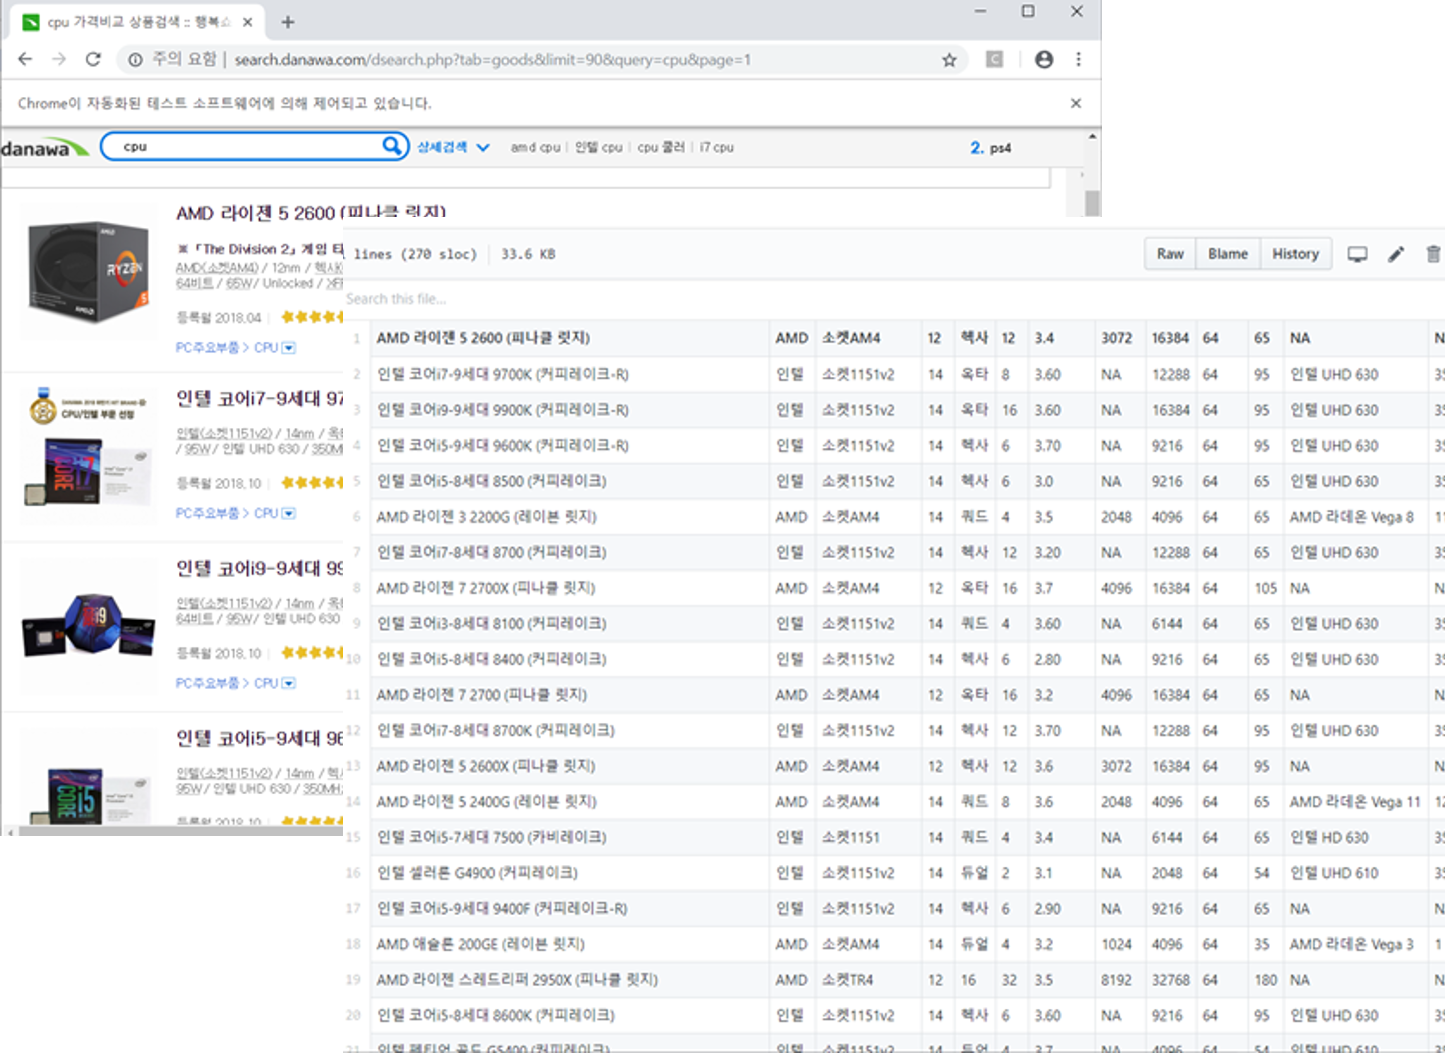Click the PC주요부품 link under 코어i7-9세대
This screenshot has height=1053, width=1445.
(x=207, y=513)
